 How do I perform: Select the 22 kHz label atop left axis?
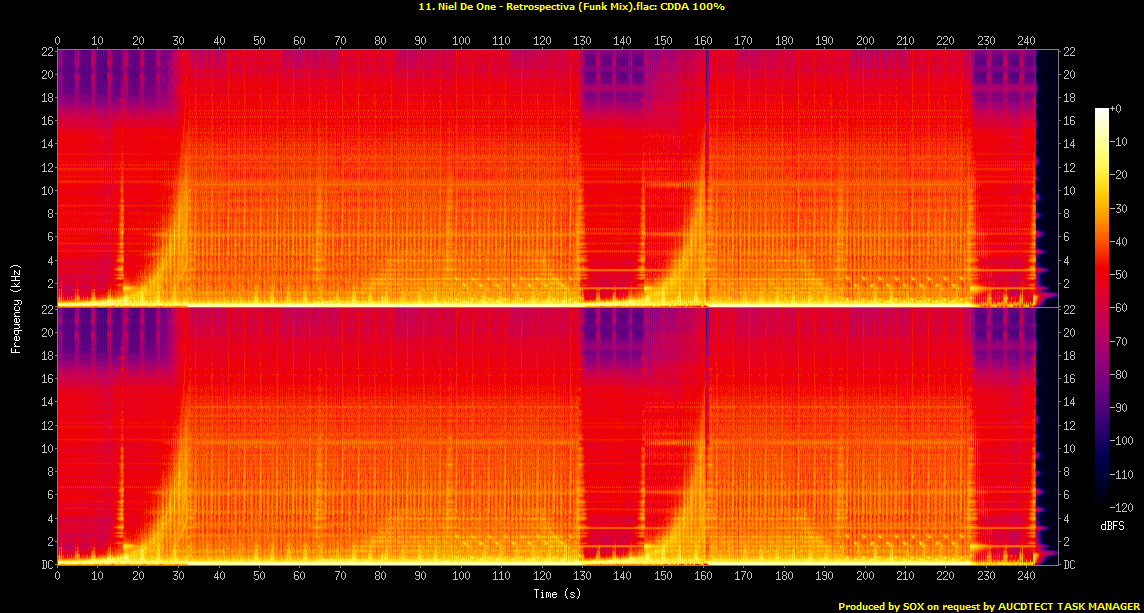46,51
